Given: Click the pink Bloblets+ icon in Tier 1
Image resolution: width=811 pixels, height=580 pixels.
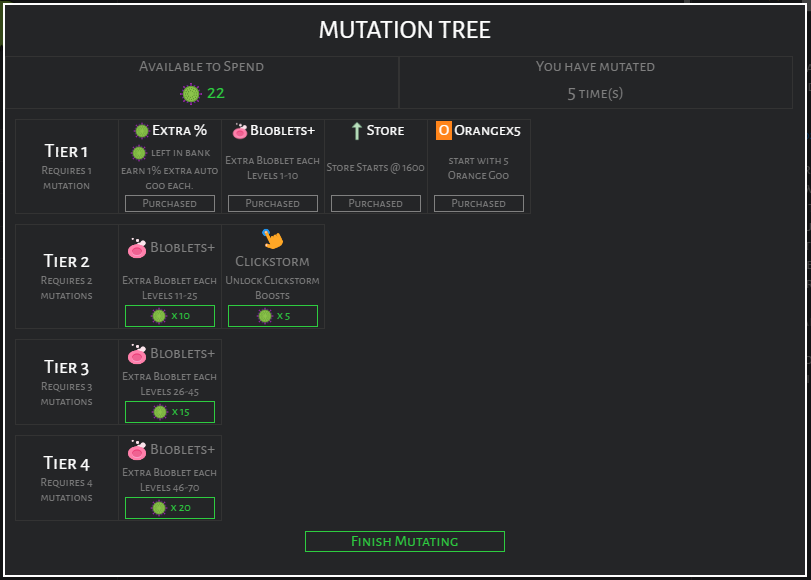Looking at the screenshot, I should [240, 131].
